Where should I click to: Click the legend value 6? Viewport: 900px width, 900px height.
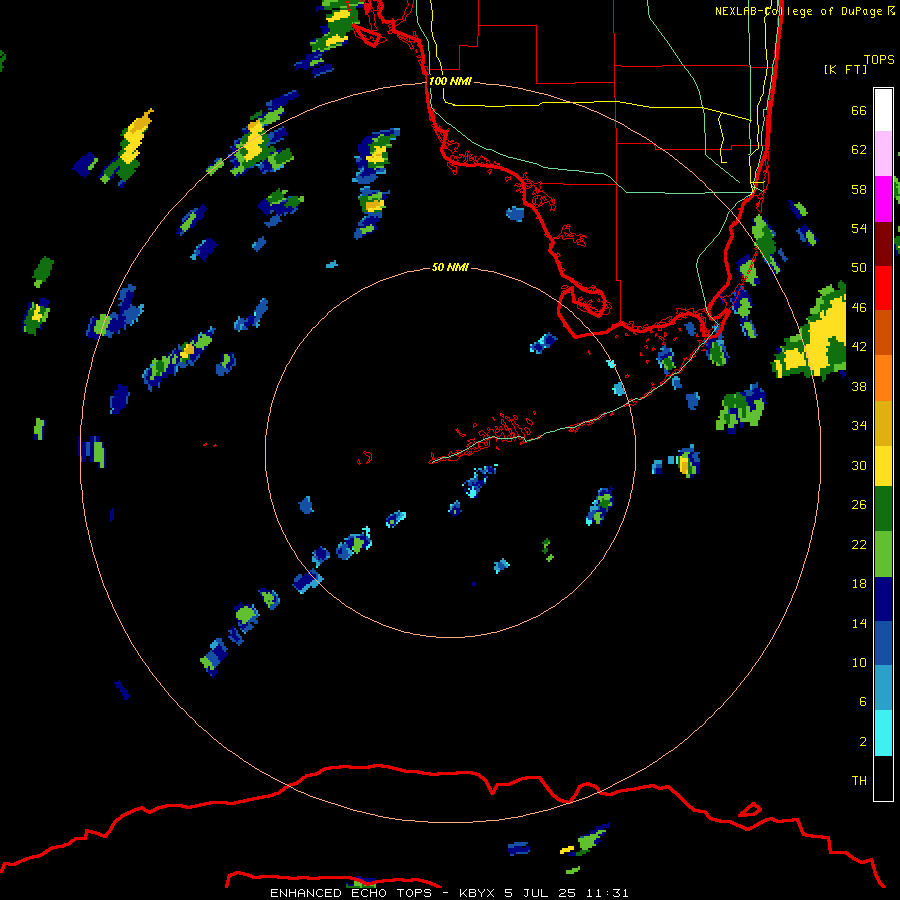(862, 702)
